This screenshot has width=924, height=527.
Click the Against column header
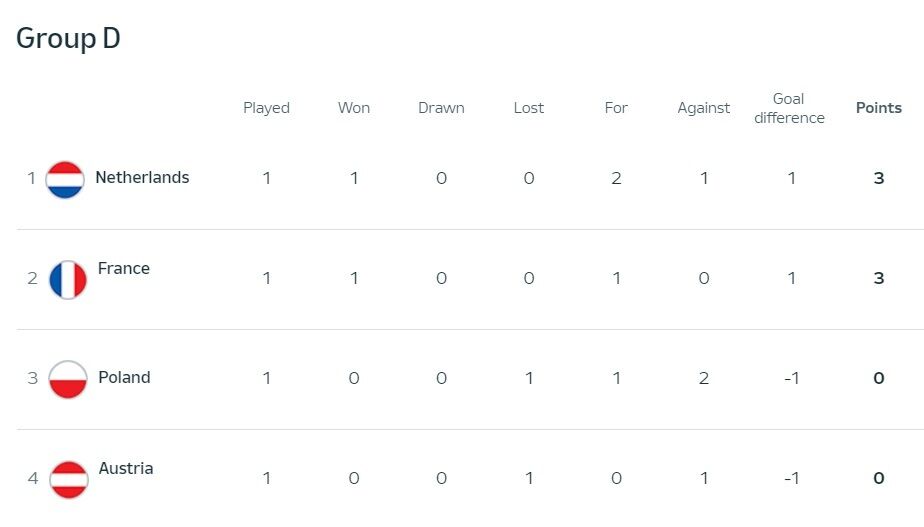704,108
